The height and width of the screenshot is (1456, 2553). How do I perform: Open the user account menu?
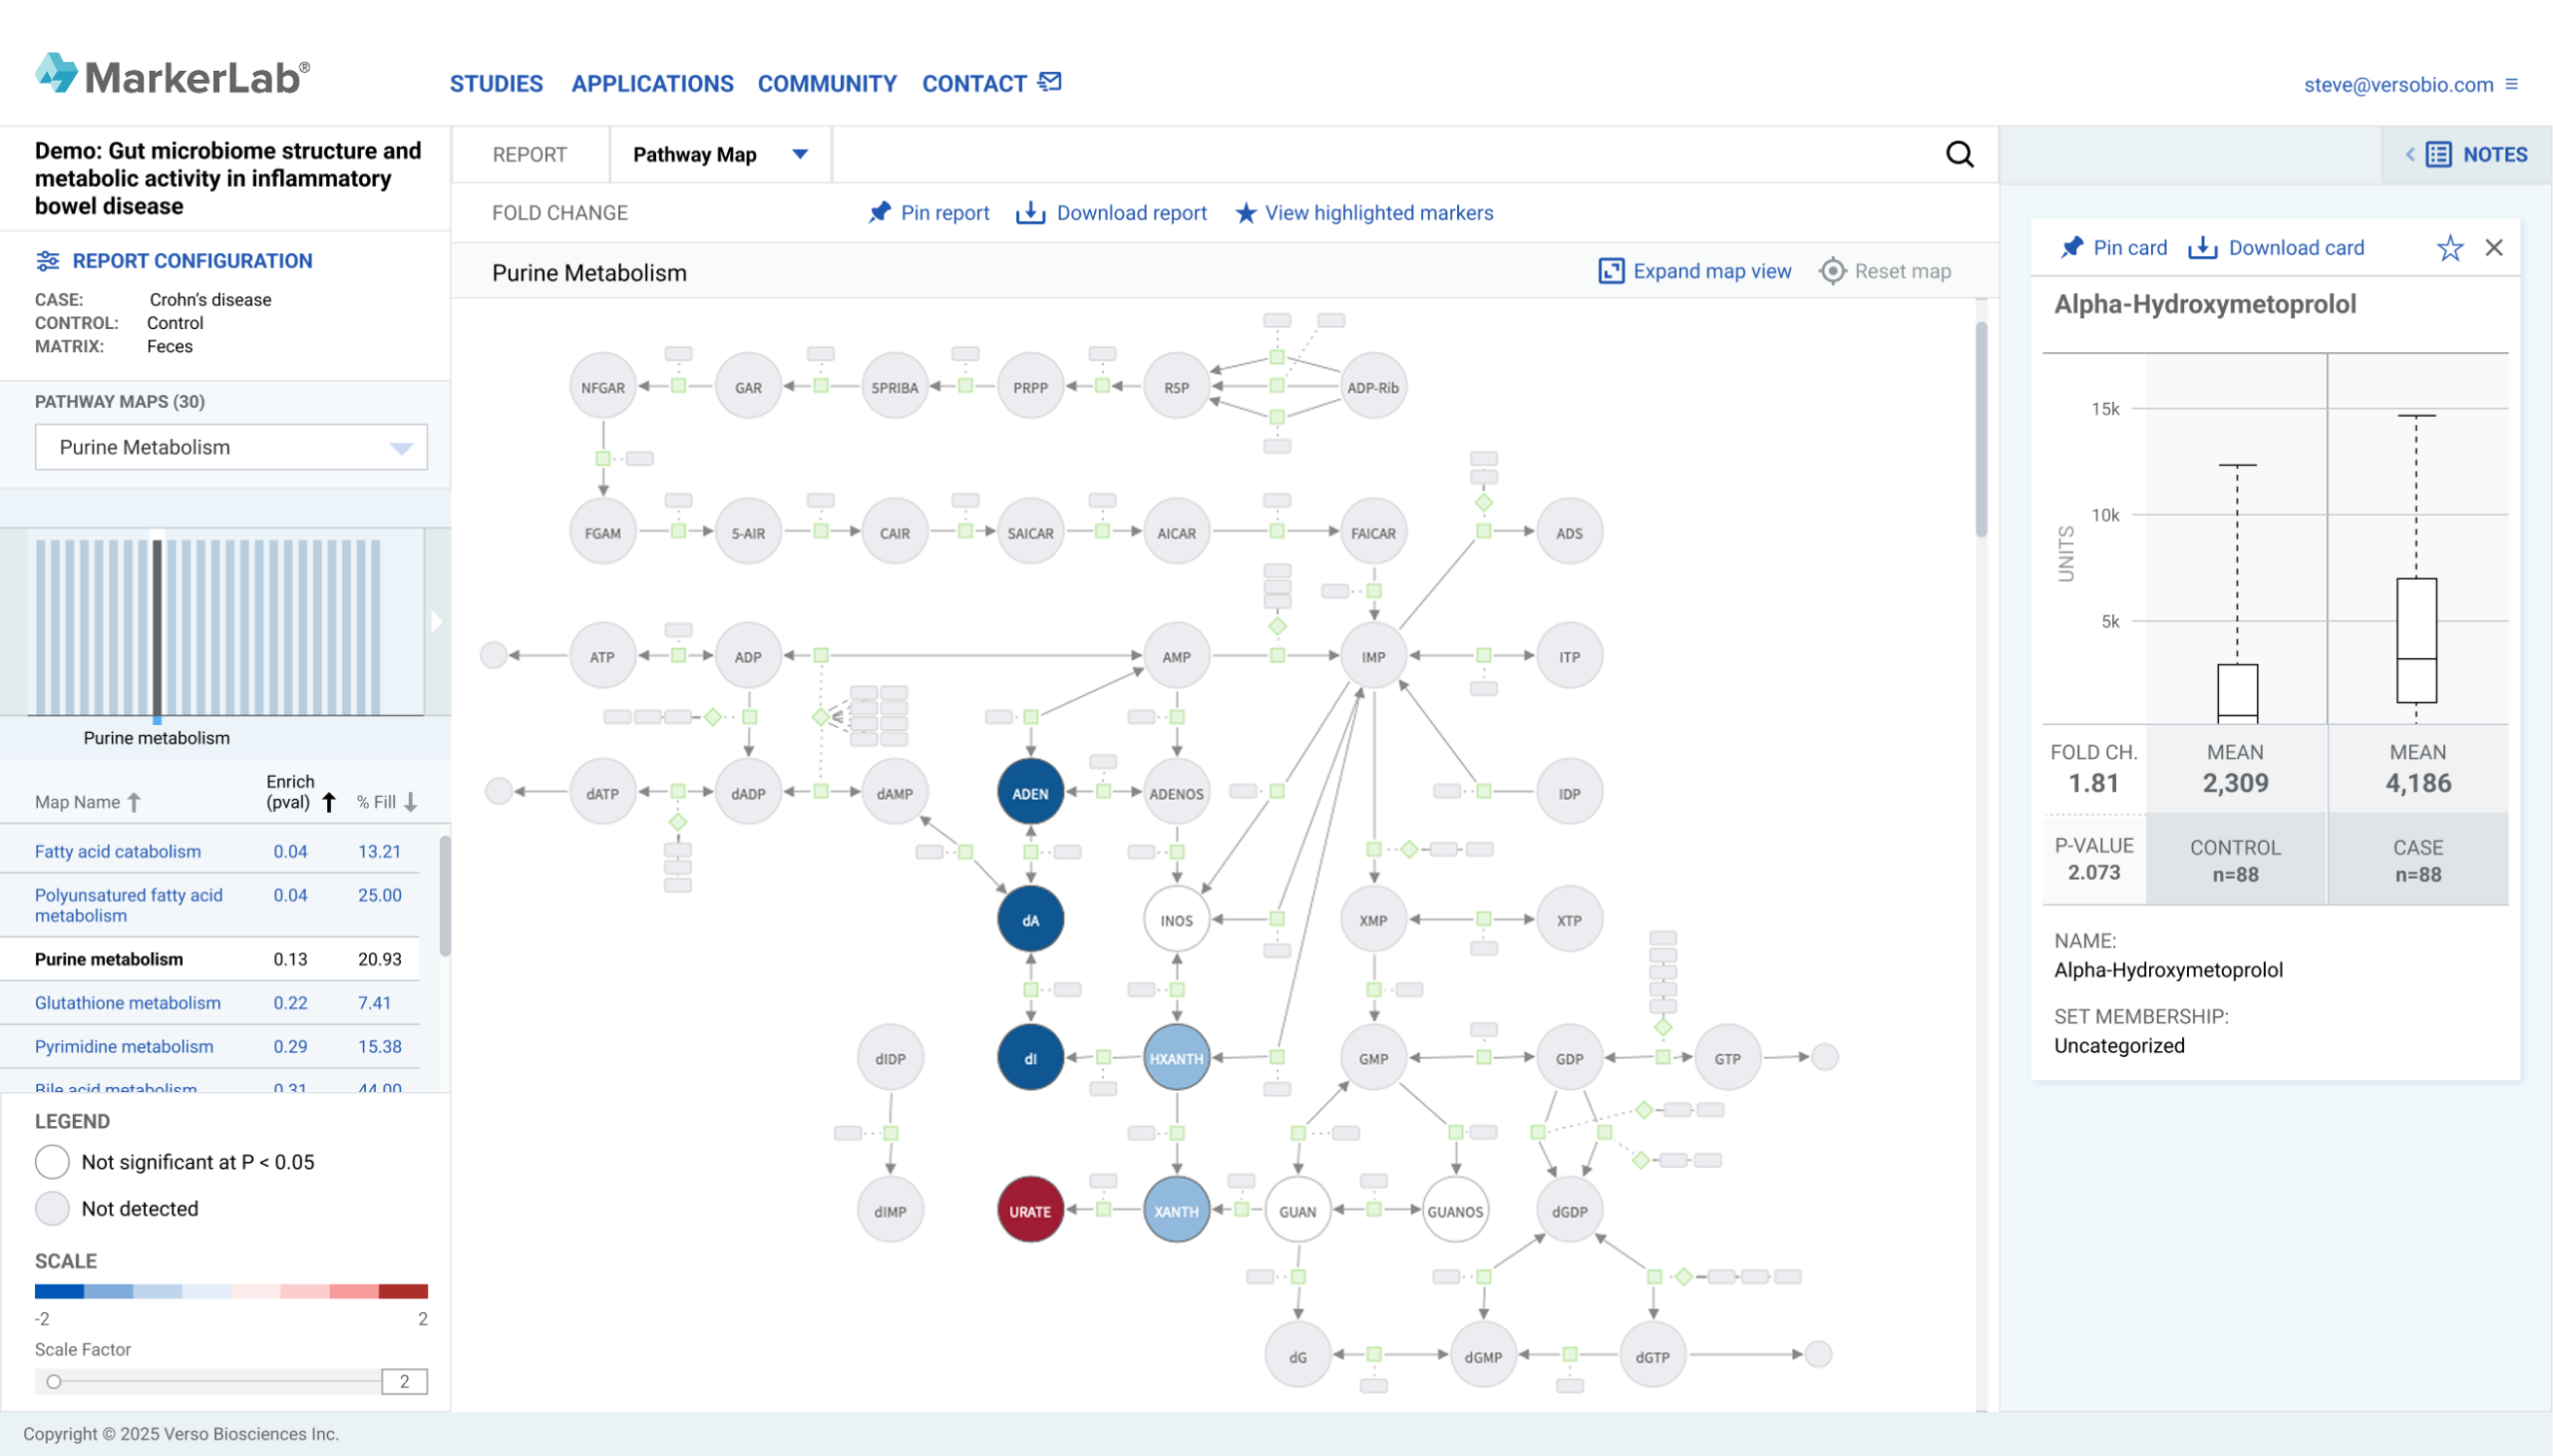pos(2511,85)
